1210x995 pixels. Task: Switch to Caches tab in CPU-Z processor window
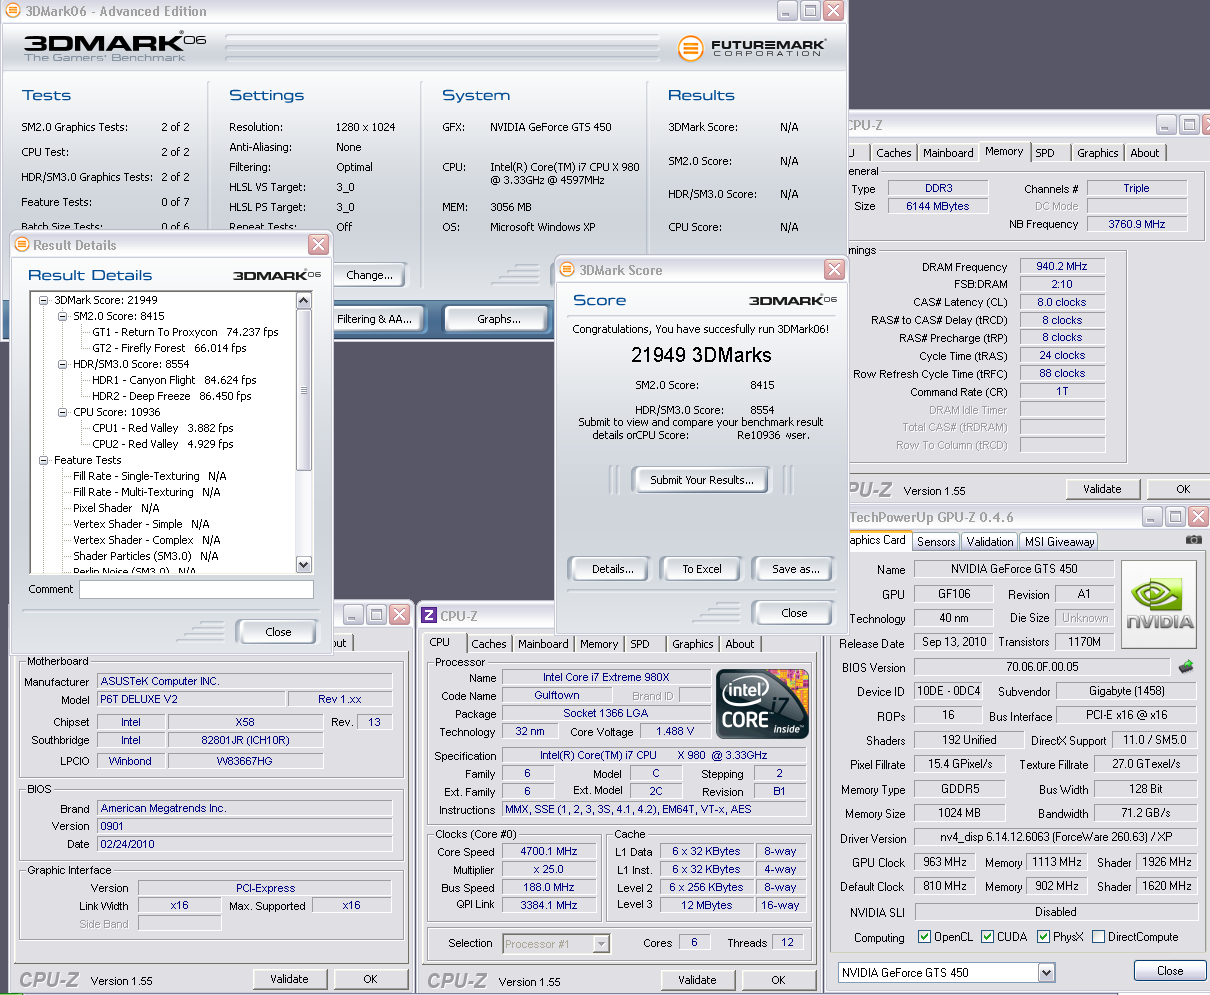pyautogui.click(x=489, y=644)
